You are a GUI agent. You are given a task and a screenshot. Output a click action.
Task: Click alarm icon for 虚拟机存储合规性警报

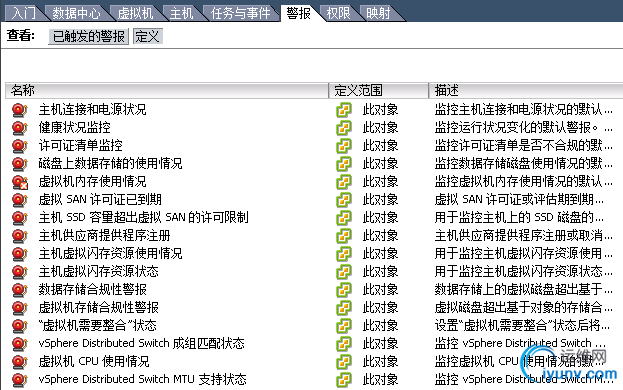[x=19, y=308]
